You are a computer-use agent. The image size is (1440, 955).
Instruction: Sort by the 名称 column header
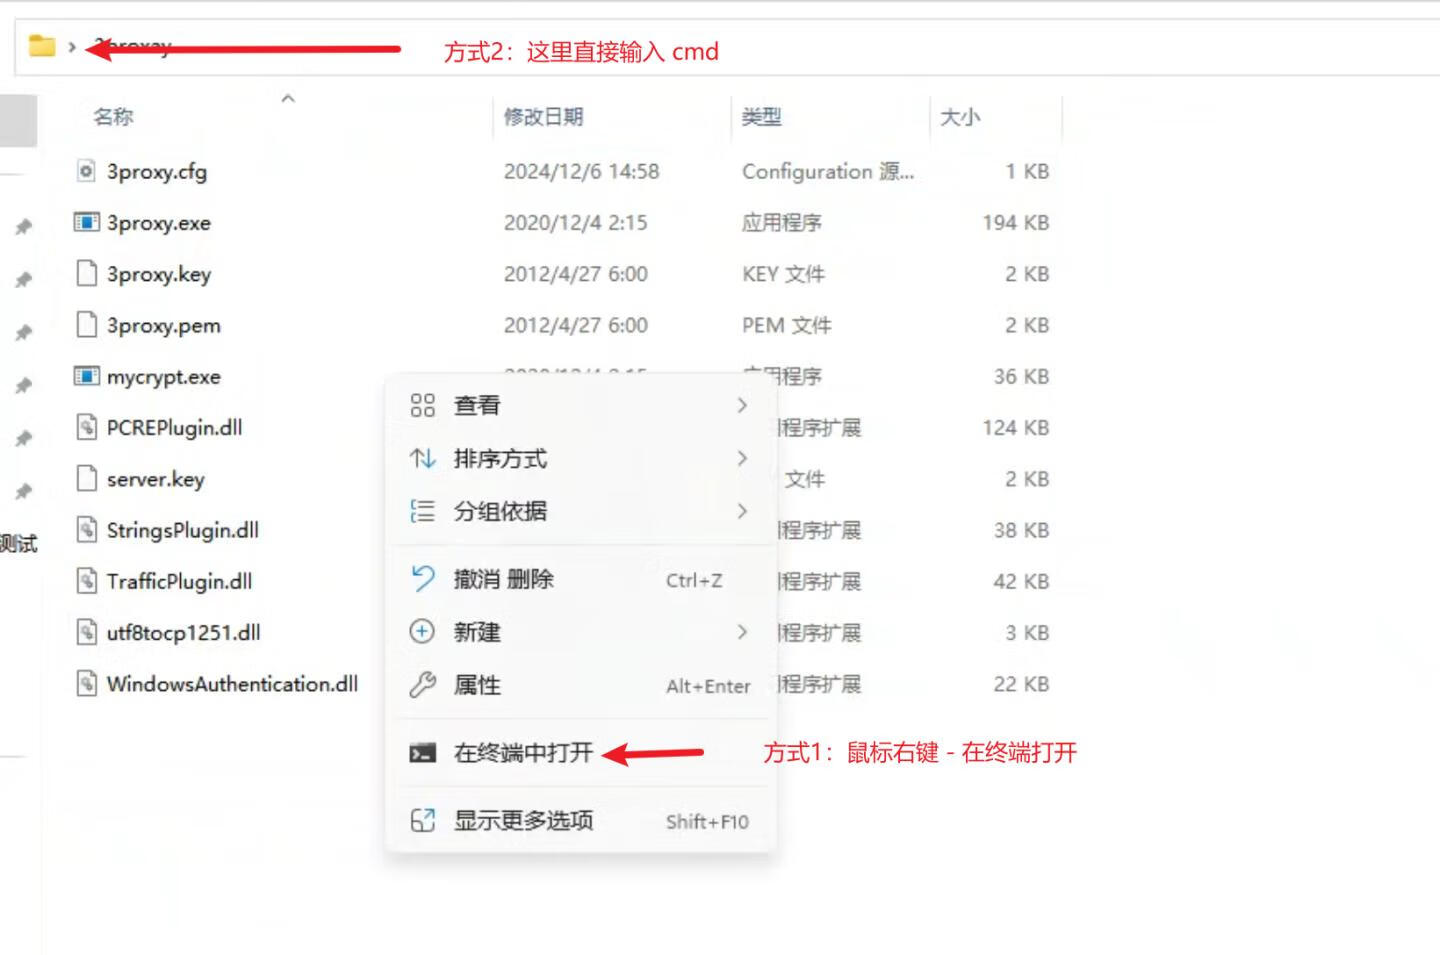pos(113,117)
